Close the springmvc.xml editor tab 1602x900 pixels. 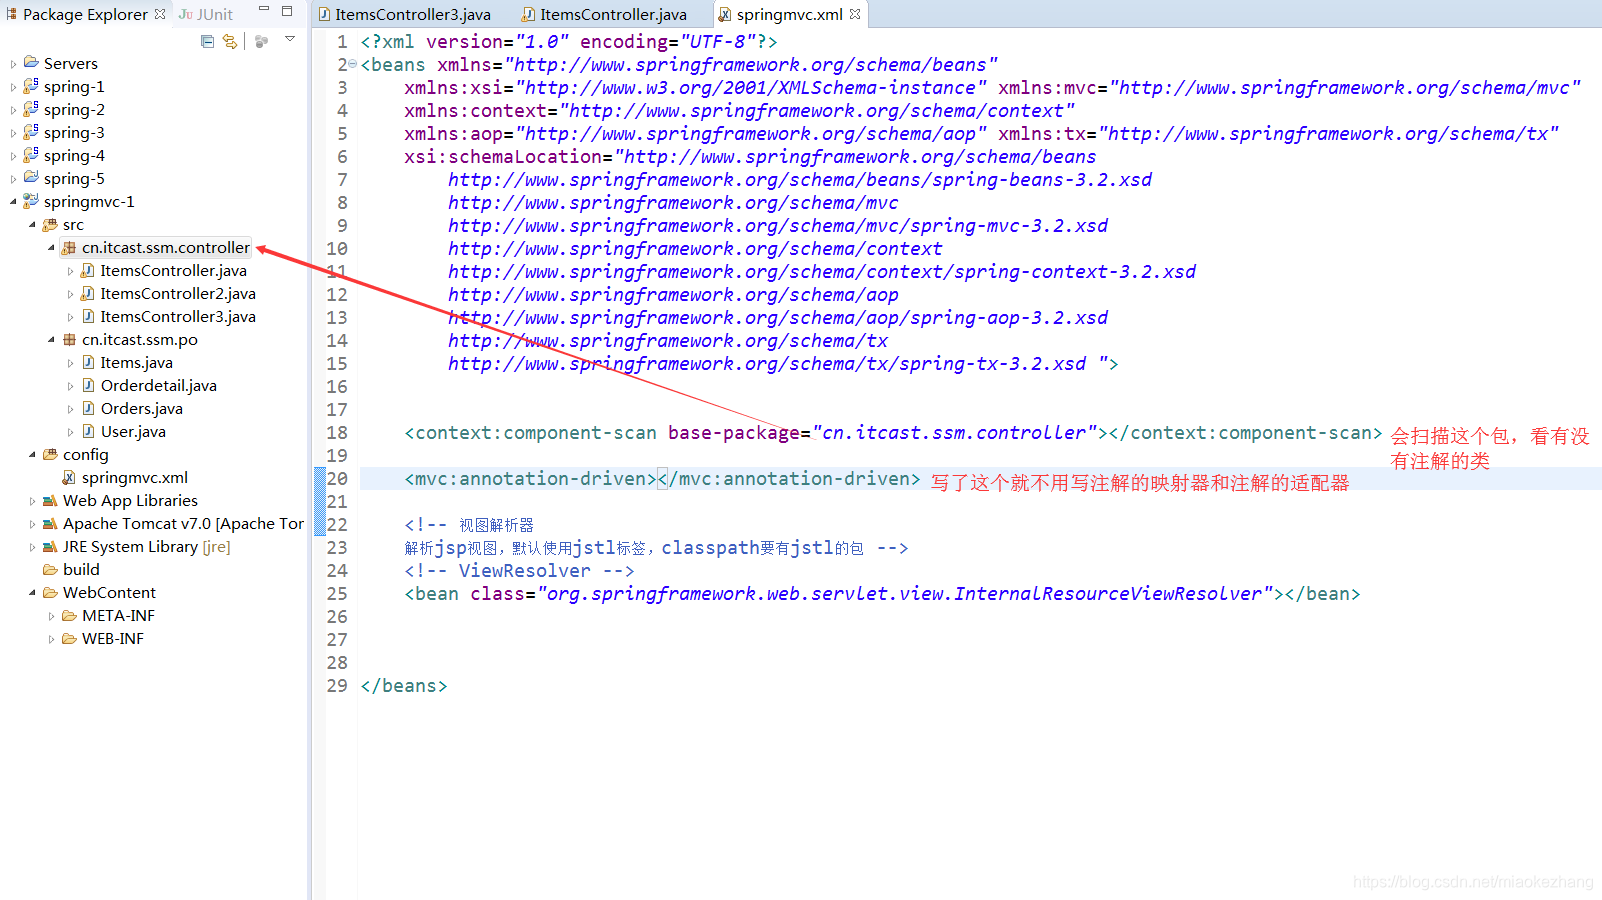click(855, 14)
